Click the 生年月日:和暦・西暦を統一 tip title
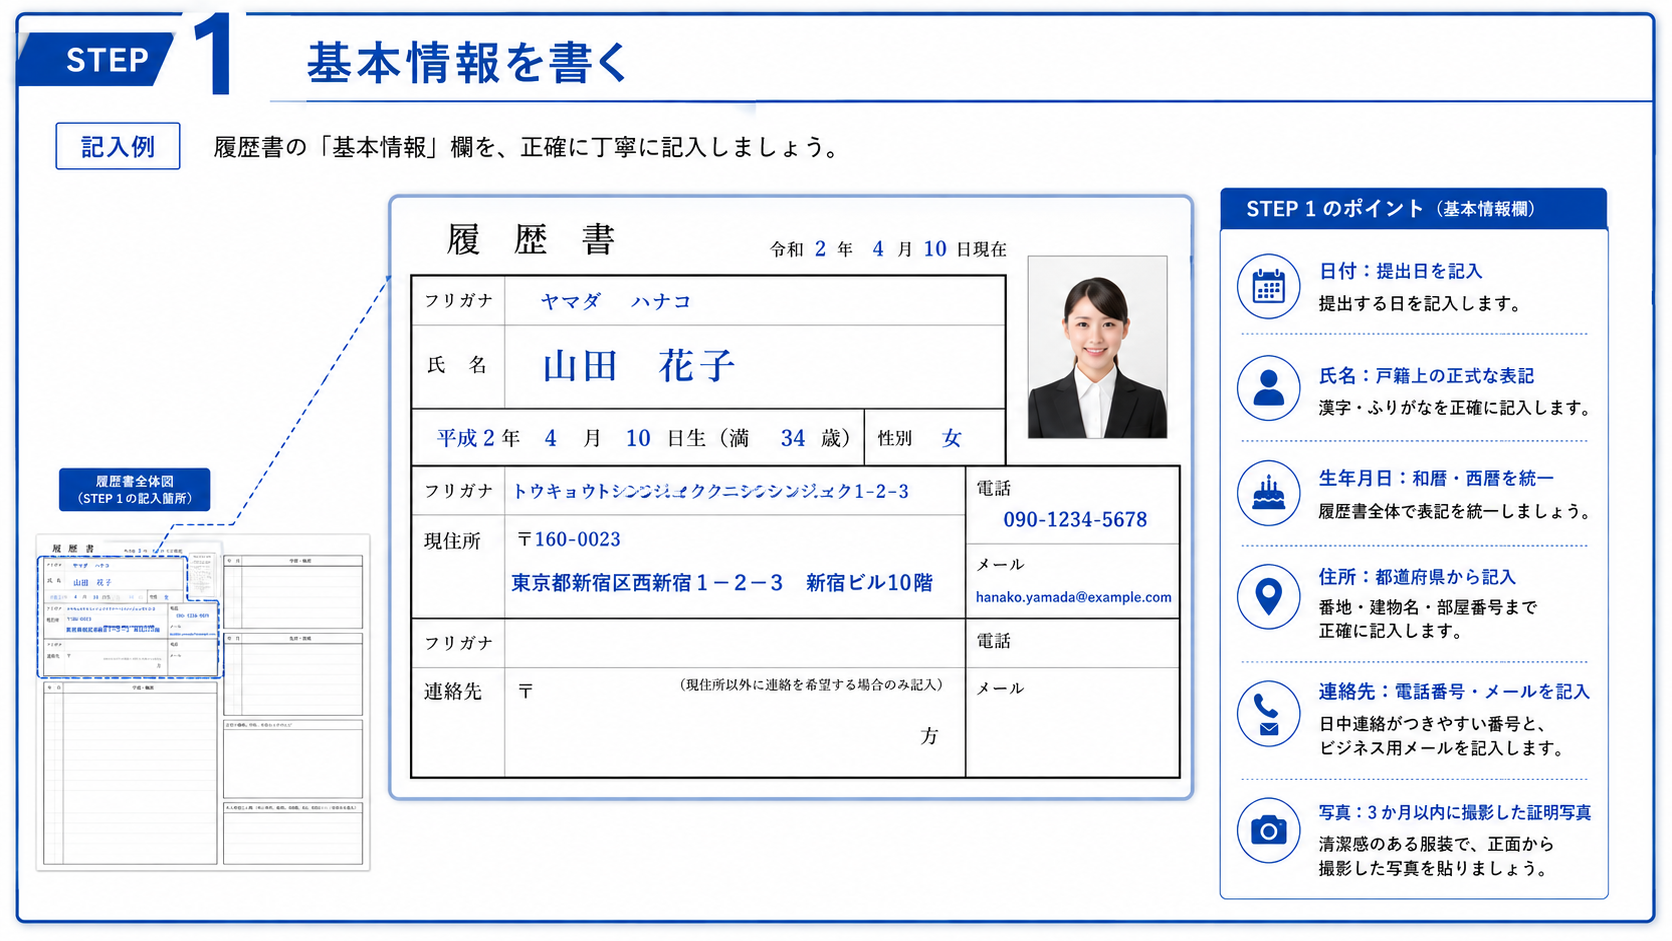 point(1436,478)
